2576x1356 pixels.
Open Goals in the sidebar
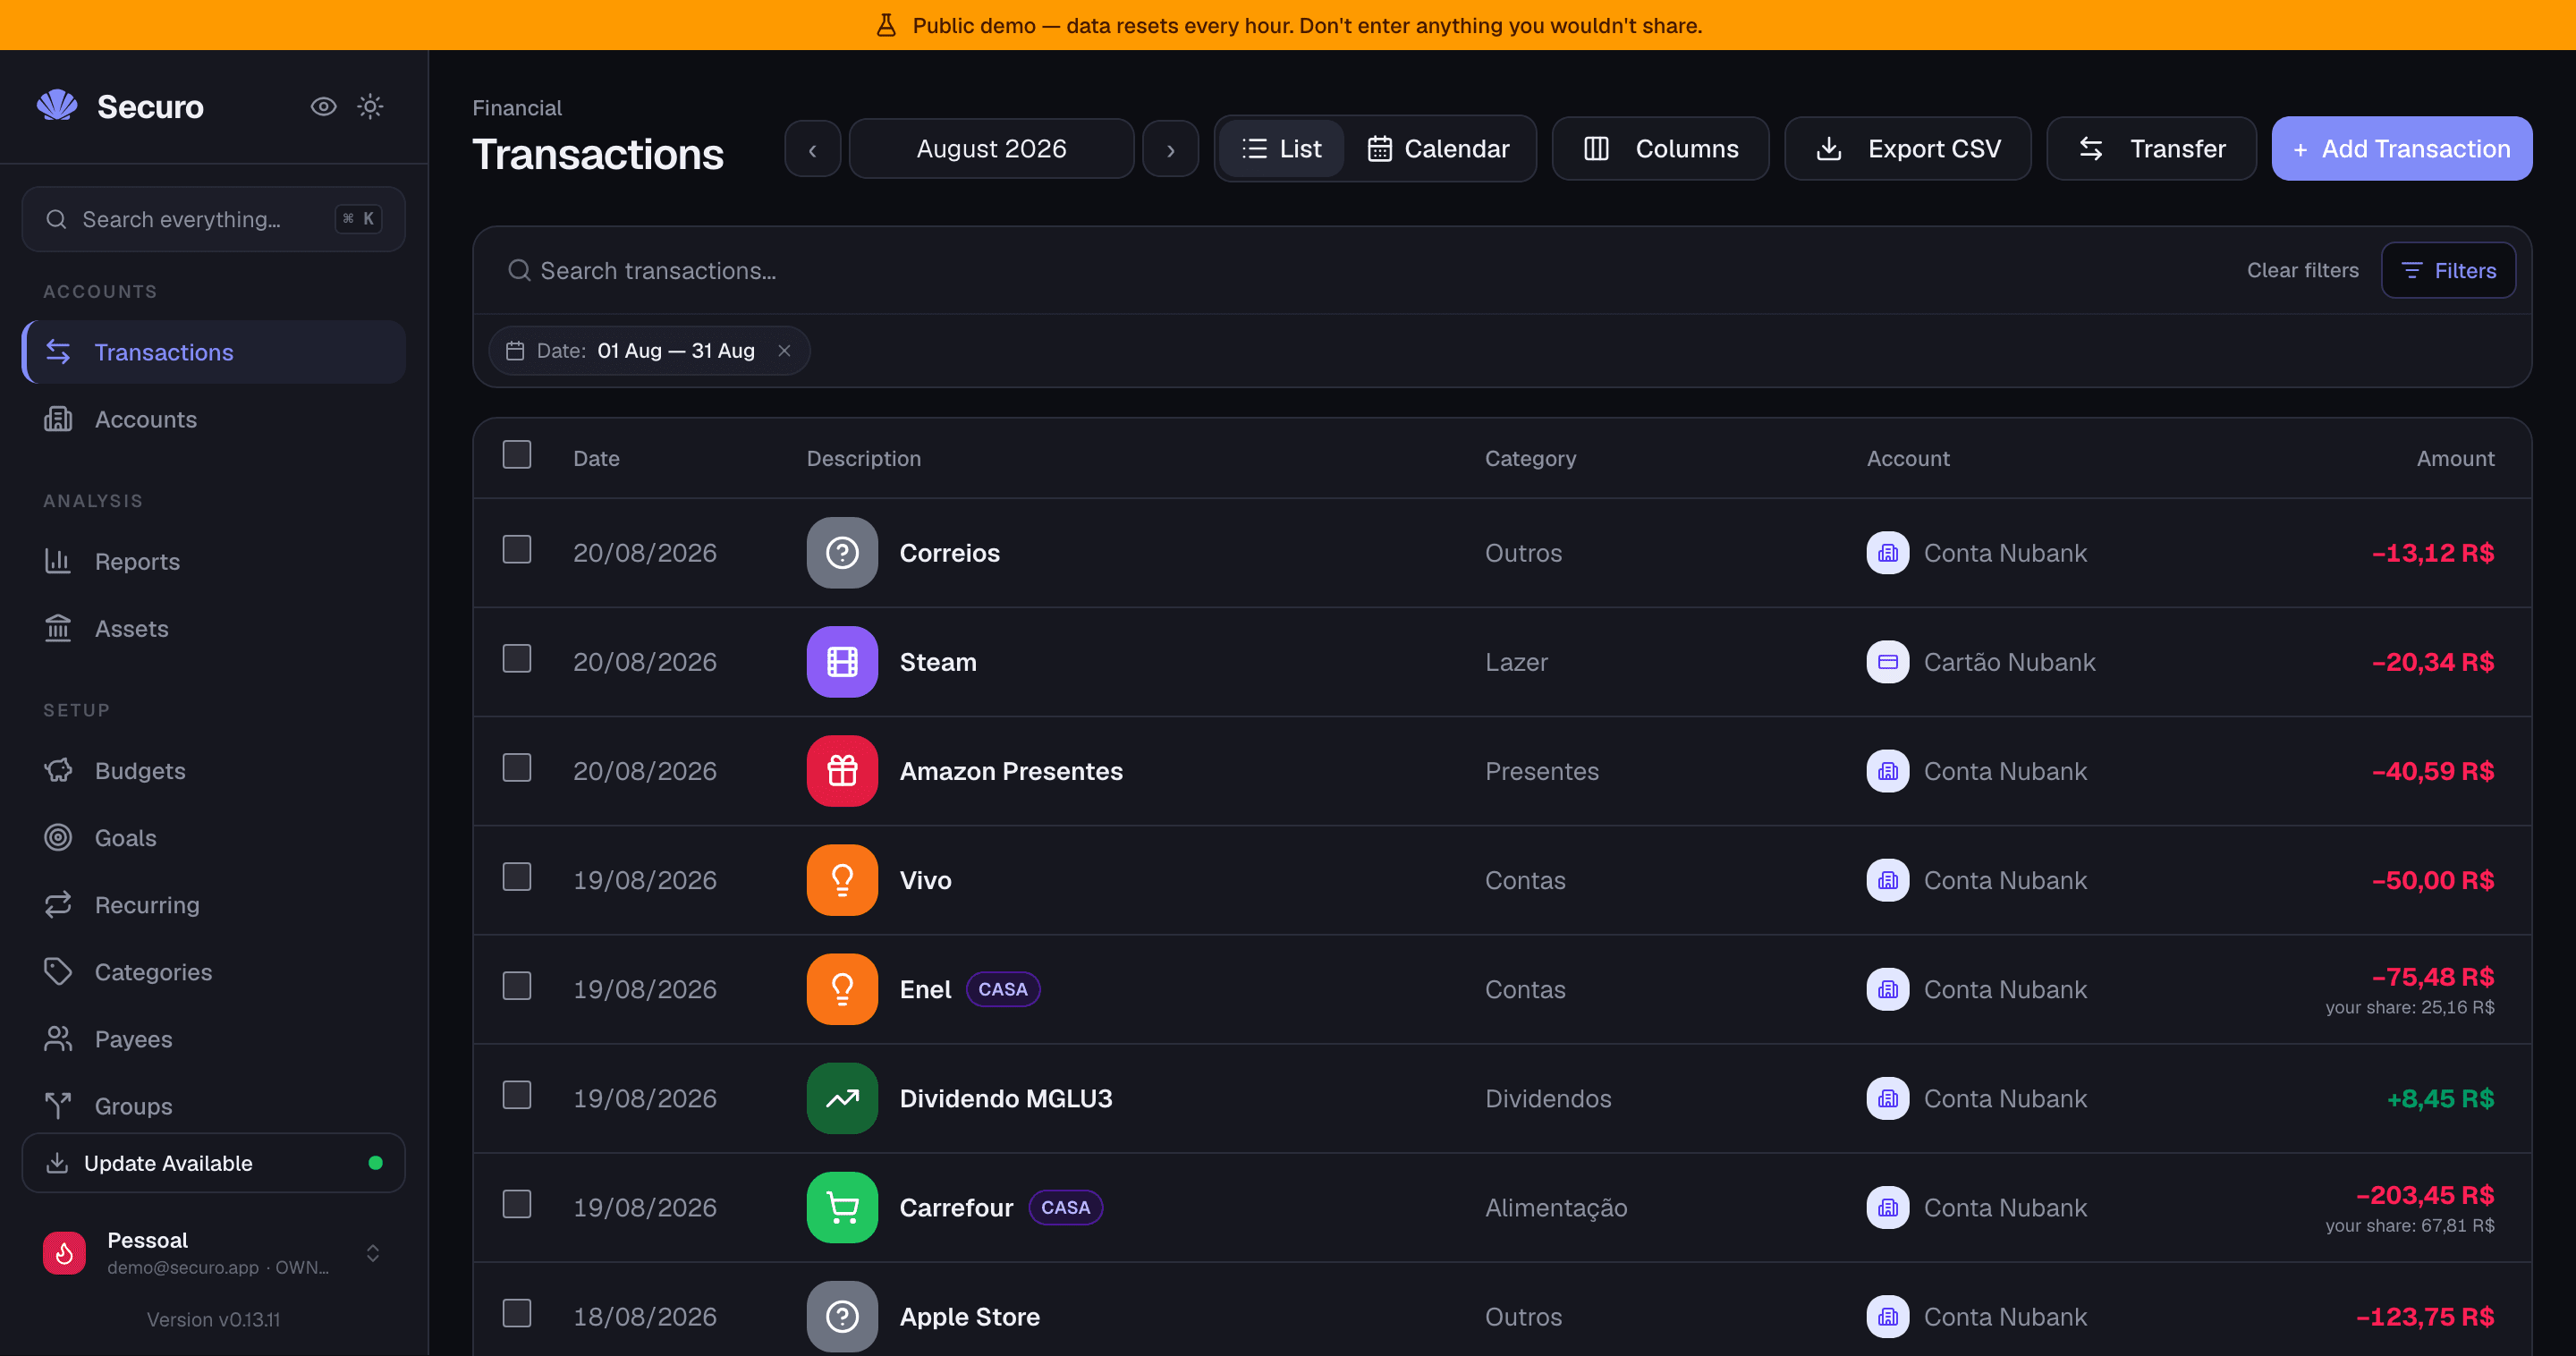(x=213, y=837)
